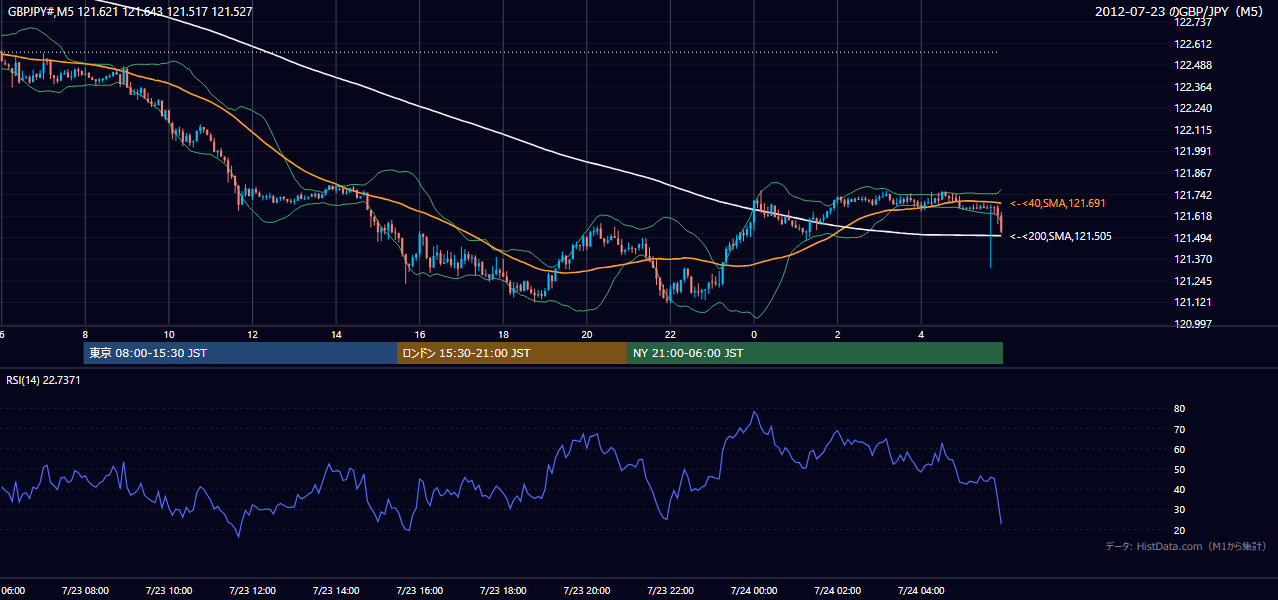
Task: Click hour label 8 under price chart
Action: tap(85, 335)
